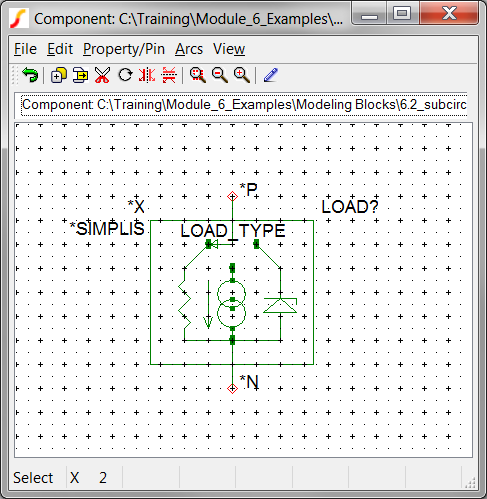
Task: Click the component path text field
Action: click(244, 105)
